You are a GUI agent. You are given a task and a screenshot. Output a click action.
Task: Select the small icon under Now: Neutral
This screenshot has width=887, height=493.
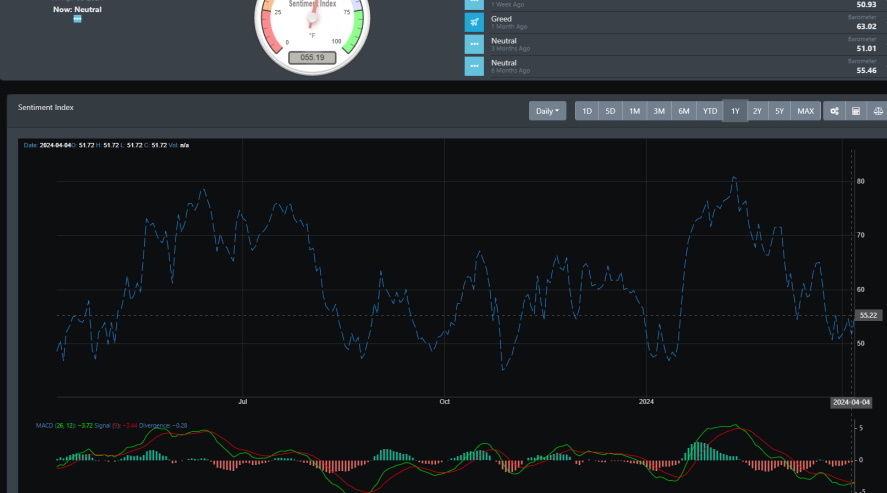[x=77, y=19]
